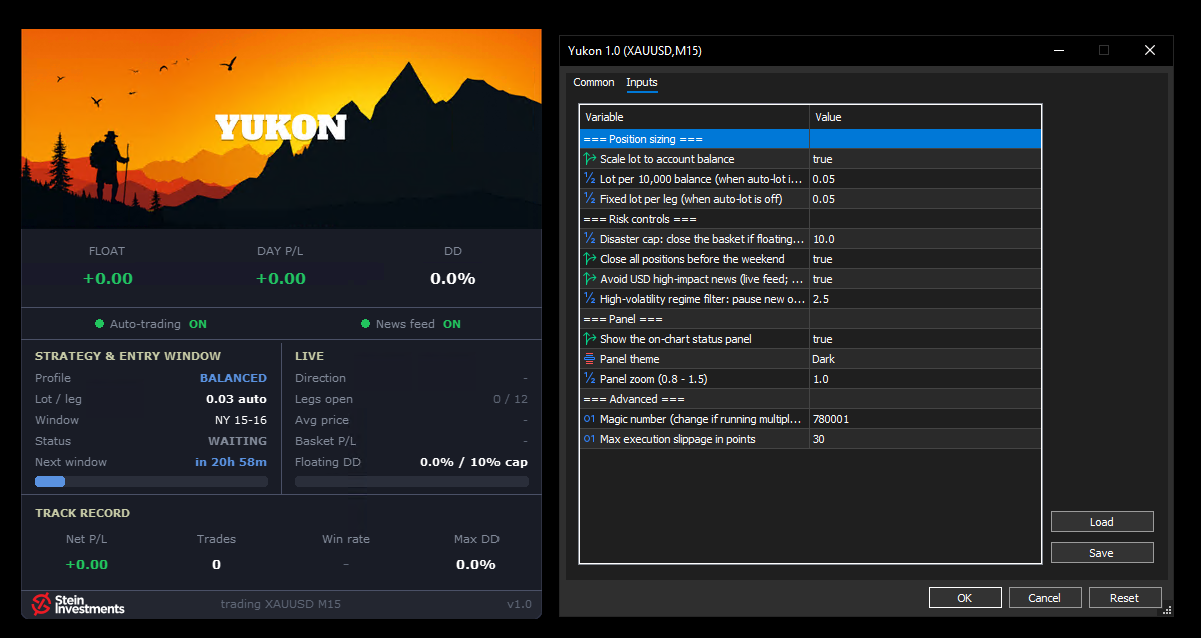
Task: Click the Disaster cap row type icon
Action: pos(589,239)
